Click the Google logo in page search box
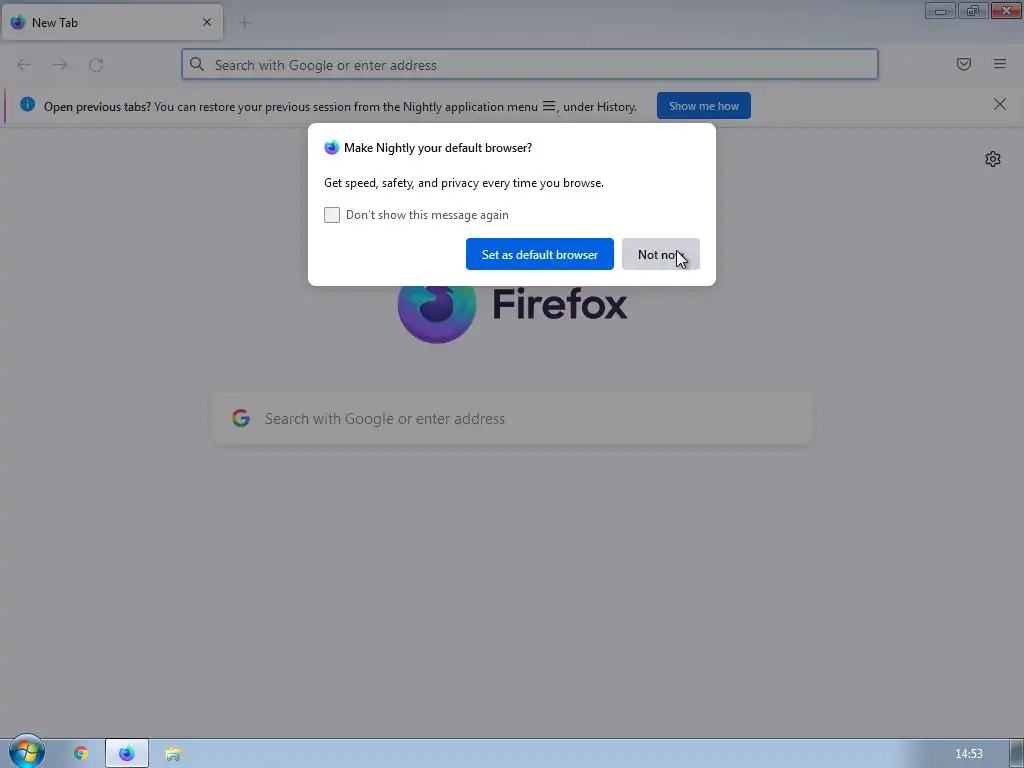 tap(241, 418)
